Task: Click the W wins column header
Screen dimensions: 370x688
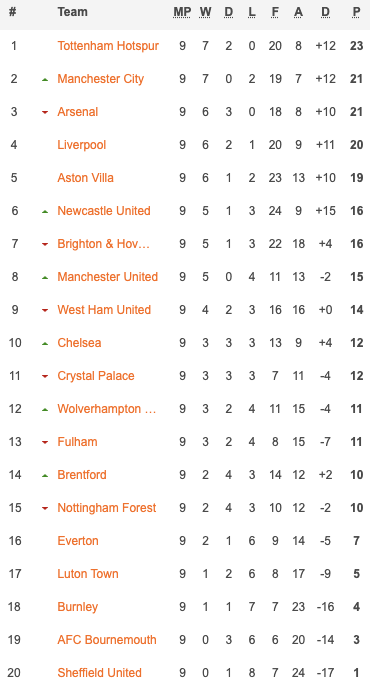Action: coord(205,12)
